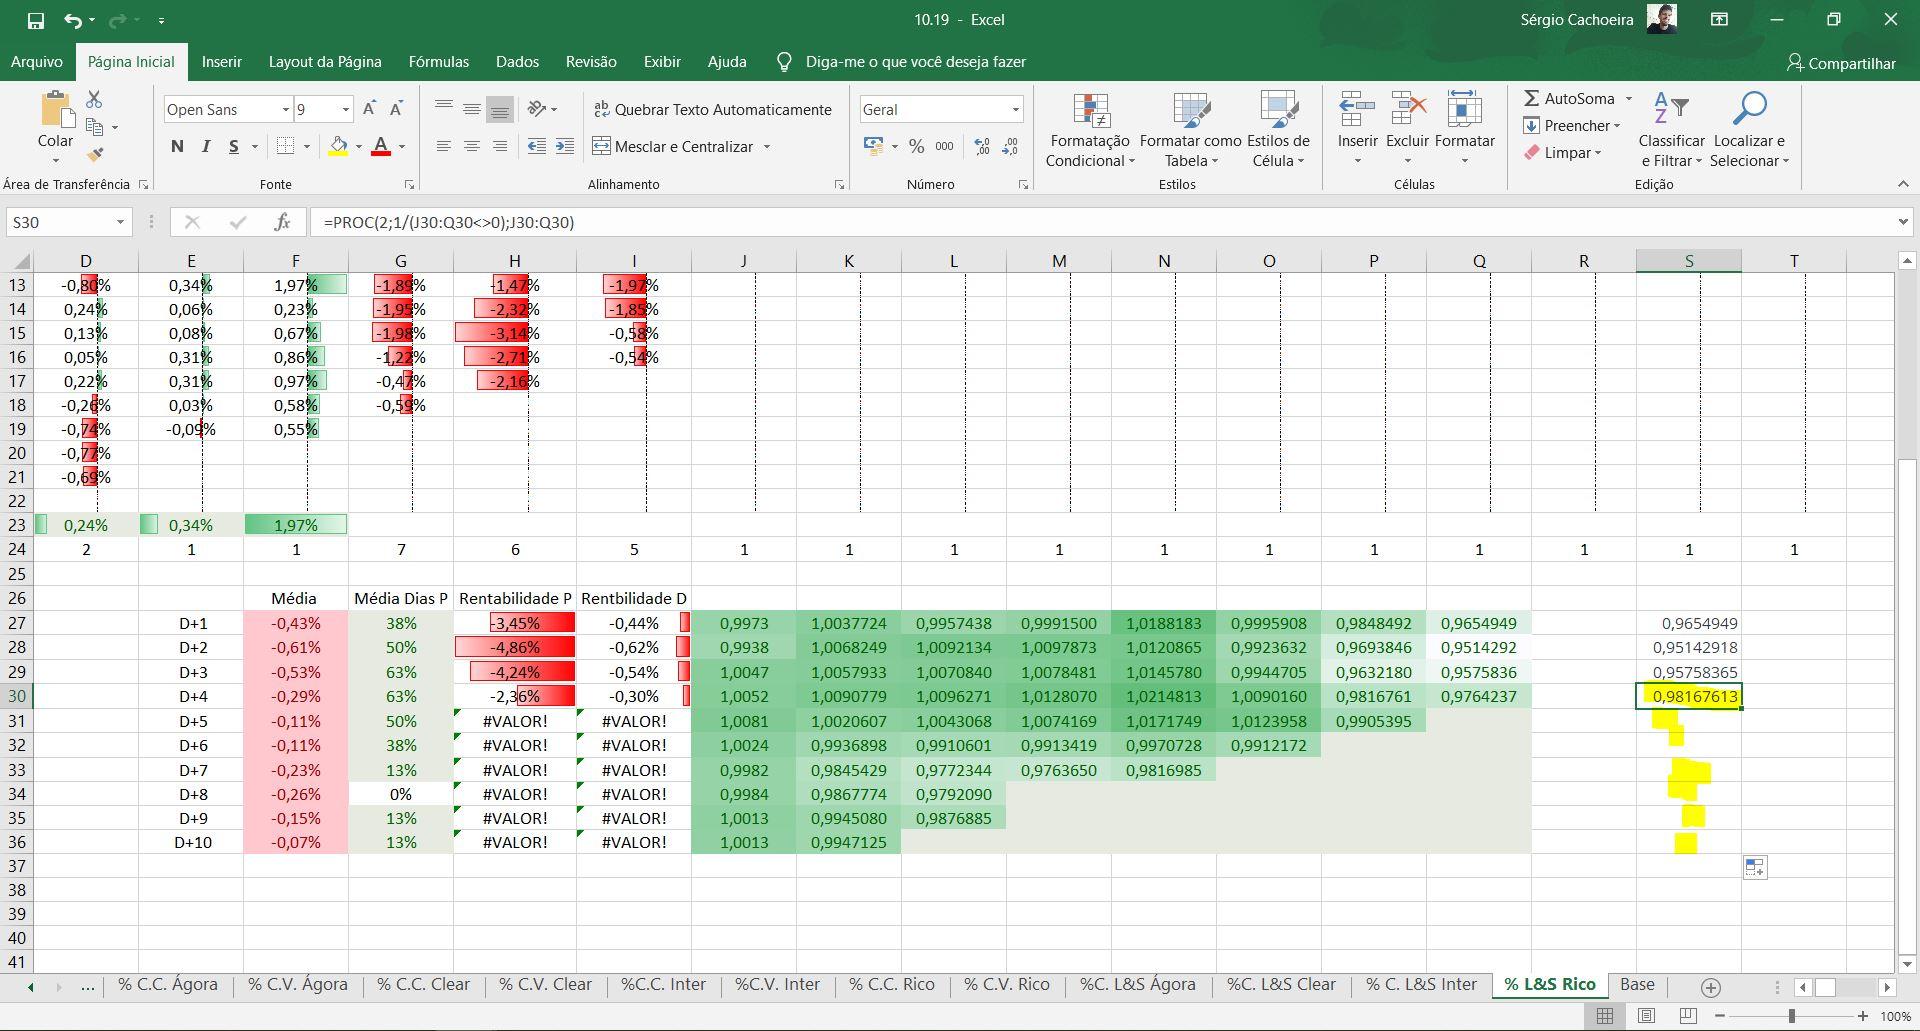
Task: Decrease decimal places
Action: [x=1010, y=146]
